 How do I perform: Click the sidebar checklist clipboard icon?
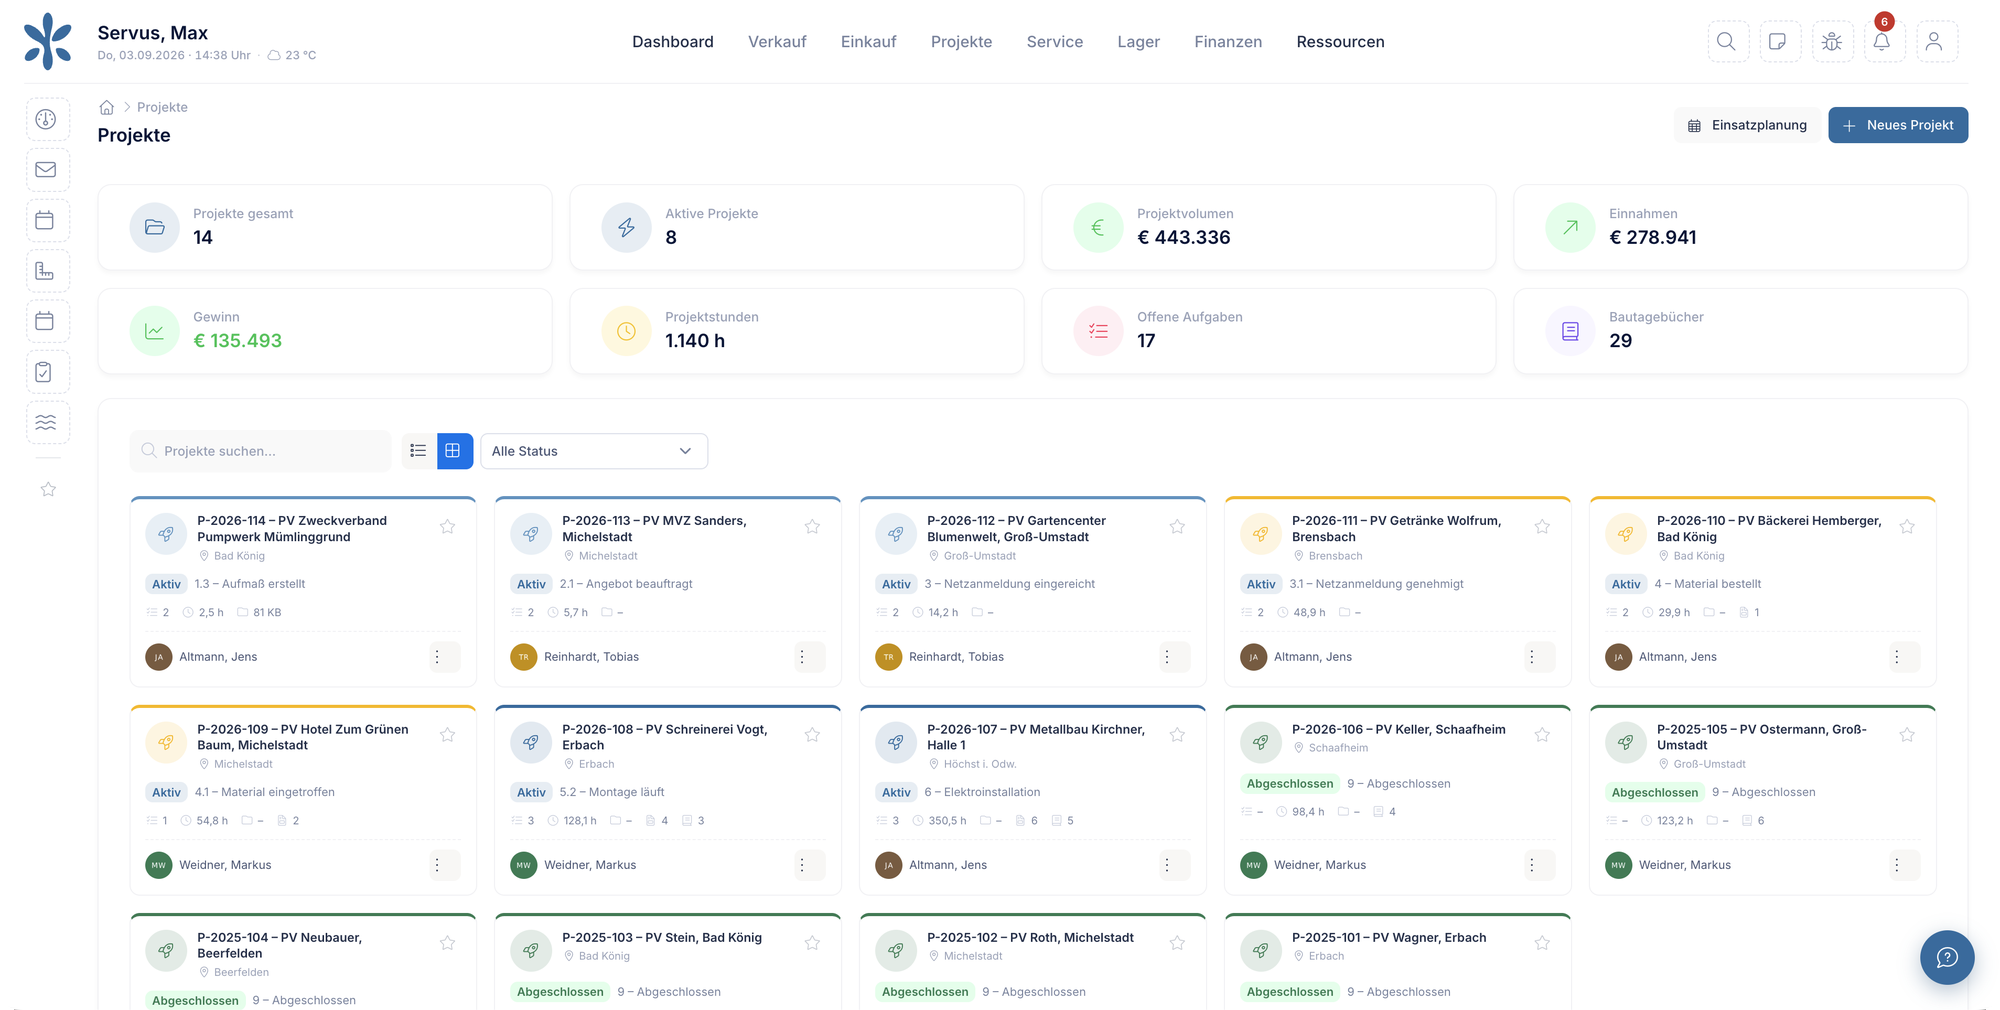point(46,372)
